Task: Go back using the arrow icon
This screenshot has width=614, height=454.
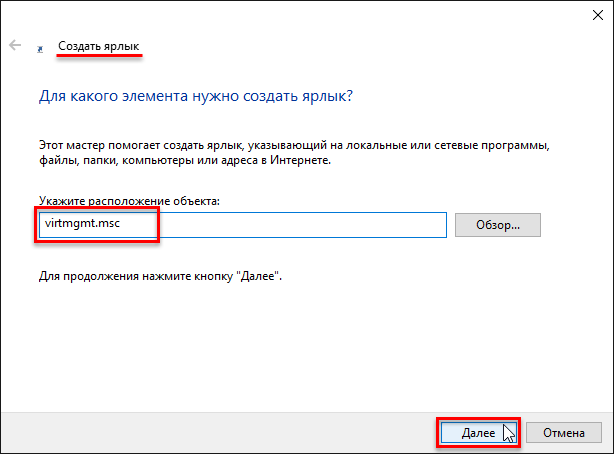Action: (15, 45)
